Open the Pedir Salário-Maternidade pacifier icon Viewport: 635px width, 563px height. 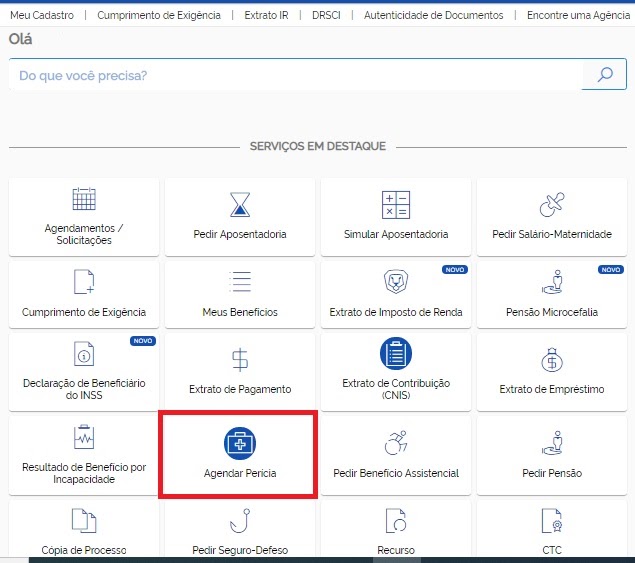tap(551, 204)
